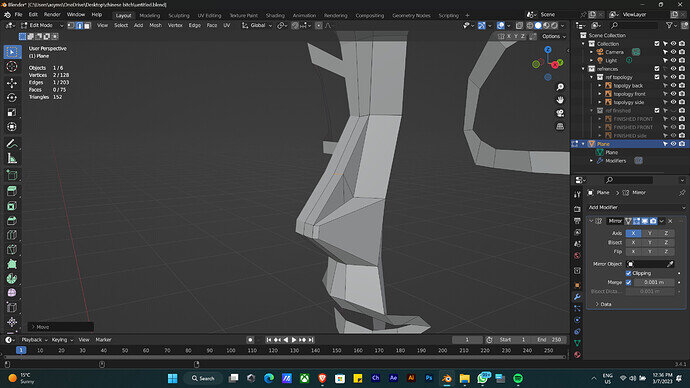Image resolution: width=690 pixels, height=388 pixels.
Task: Open the Material properties tab
Action: pyautogui.click(x=577, y=355)
